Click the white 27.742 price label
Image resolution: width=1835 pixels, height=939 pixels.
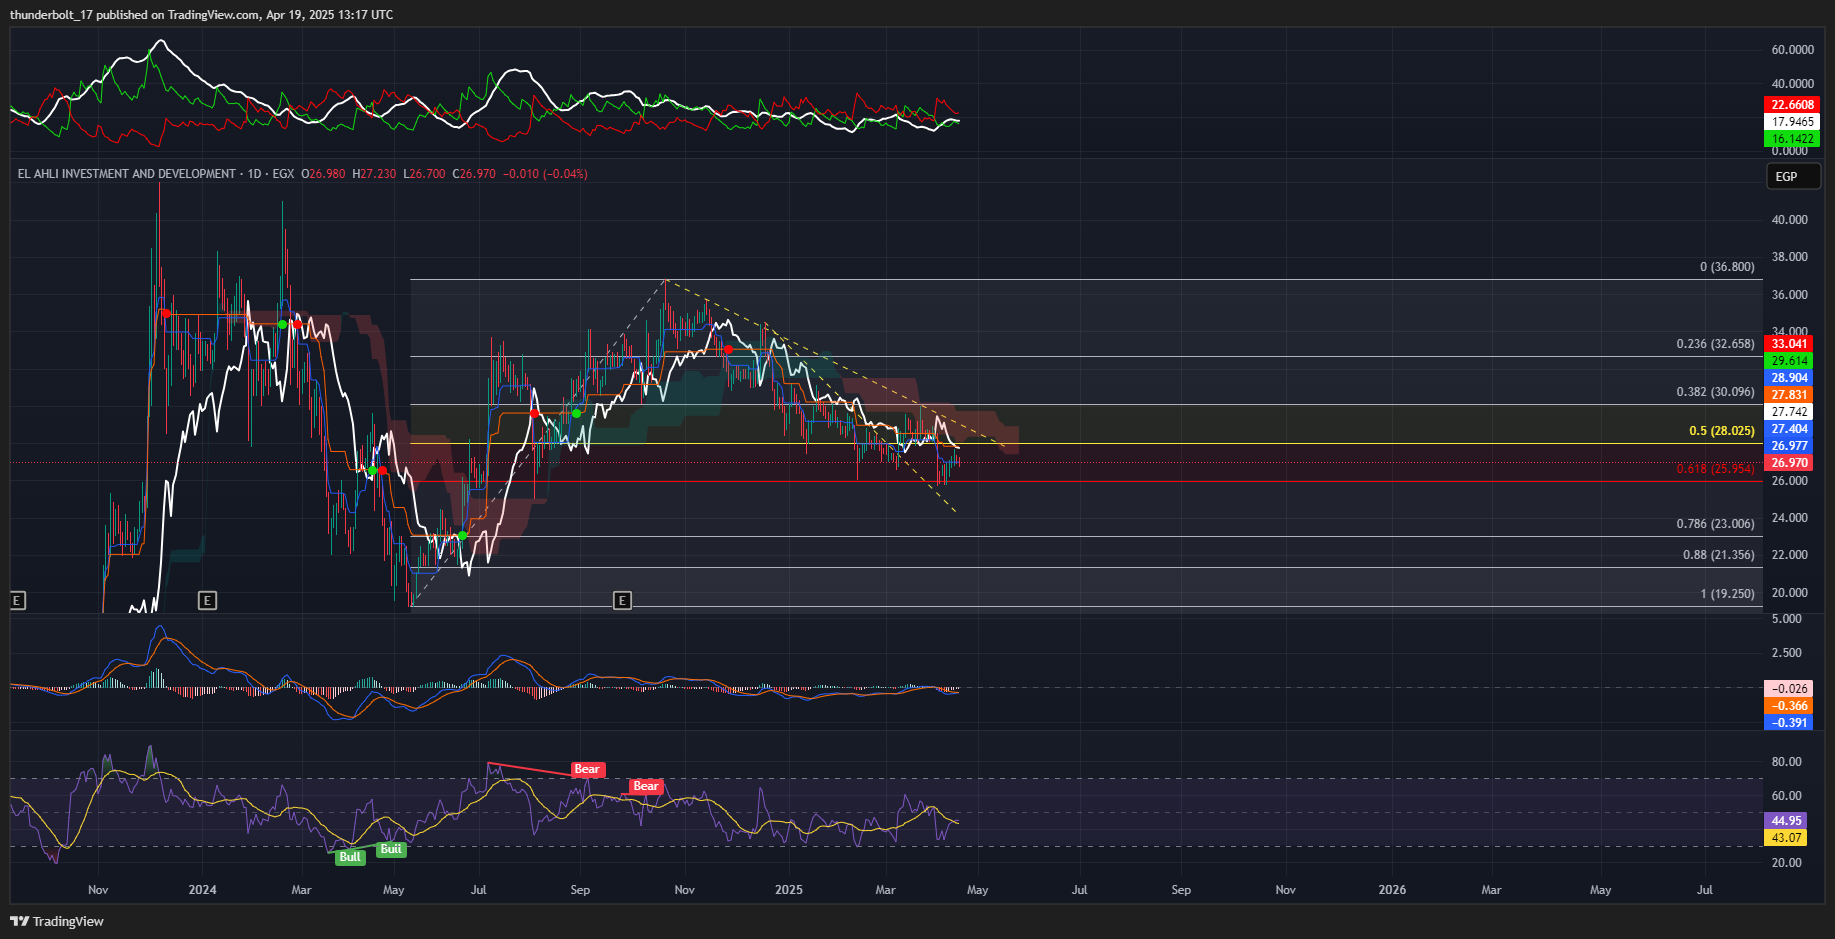pyautogui.click(x=1789, y=412)
